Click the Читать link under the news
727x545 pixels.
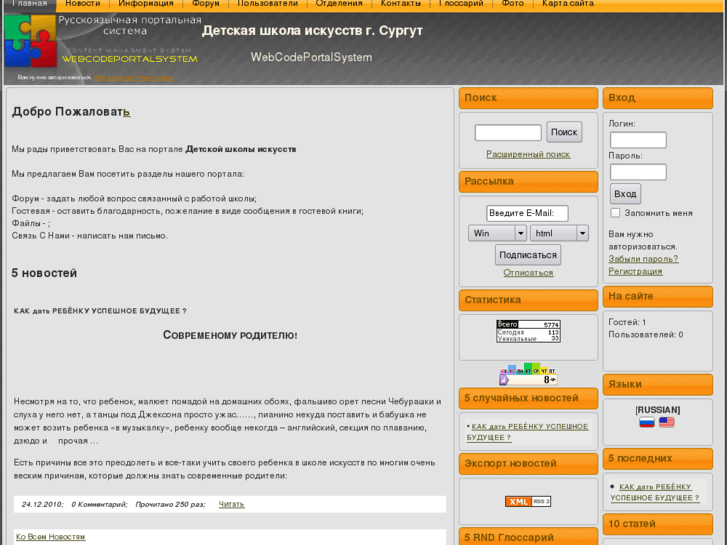(231, 504)
